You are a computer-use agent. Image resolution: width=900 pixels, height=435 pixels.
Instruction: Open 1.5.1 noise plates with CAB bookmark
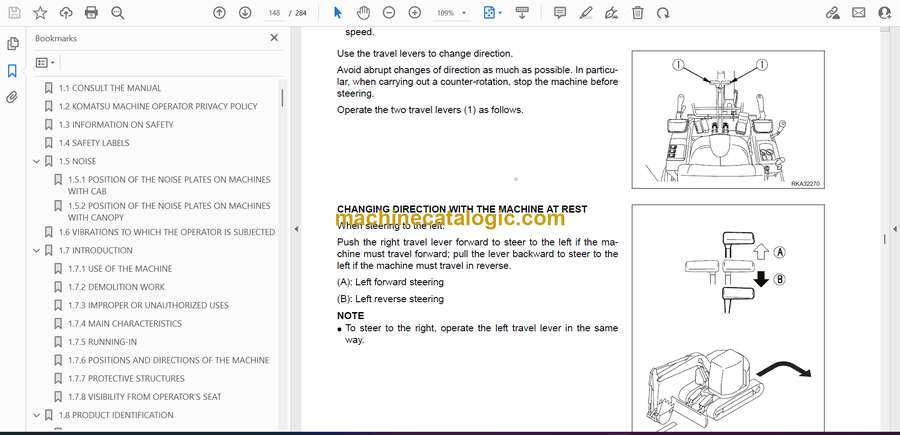tap(169, 185)
